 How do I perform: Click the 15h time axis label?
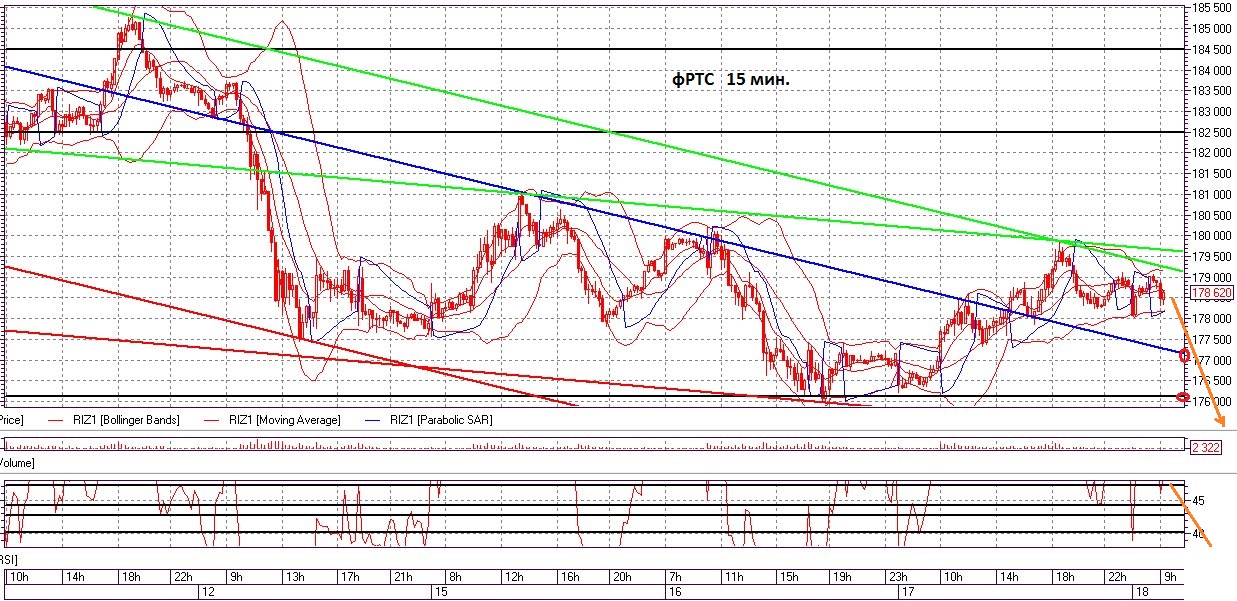(x=791, y=577)
